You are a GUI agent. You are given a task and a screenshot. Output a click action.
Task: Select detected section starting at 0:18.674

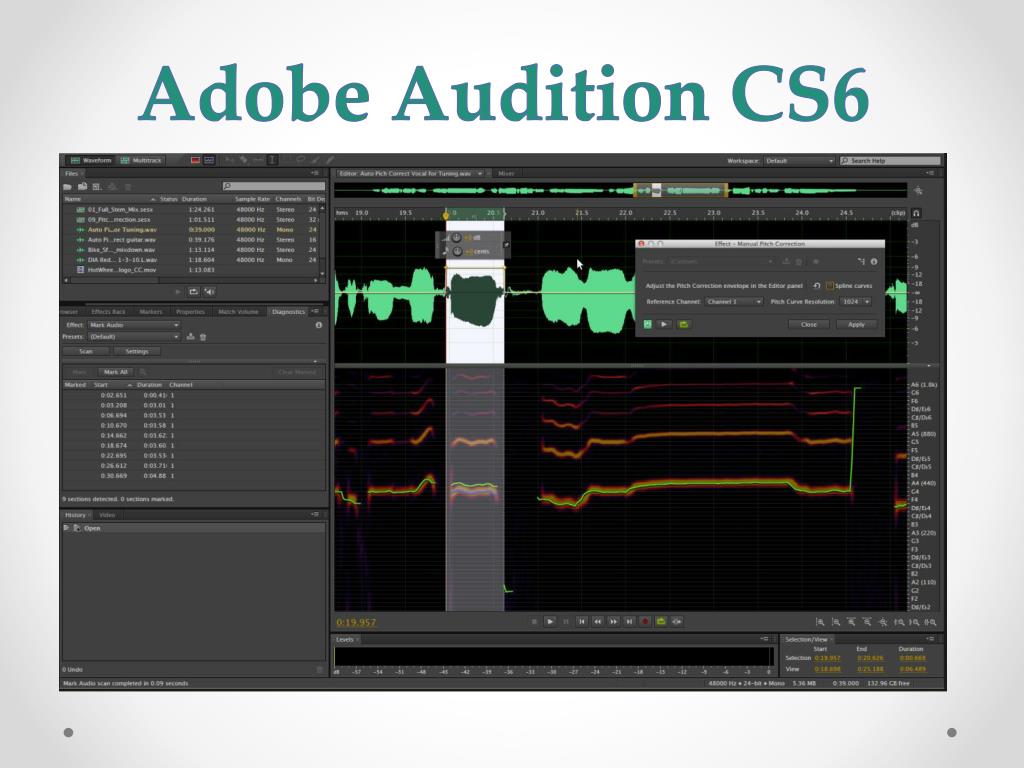click(193, 445)
